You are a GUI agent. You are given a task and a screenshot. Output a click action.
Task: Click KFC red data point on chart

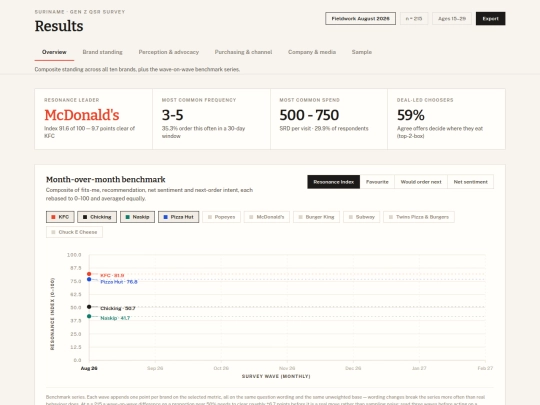click(x=89, y=274)
